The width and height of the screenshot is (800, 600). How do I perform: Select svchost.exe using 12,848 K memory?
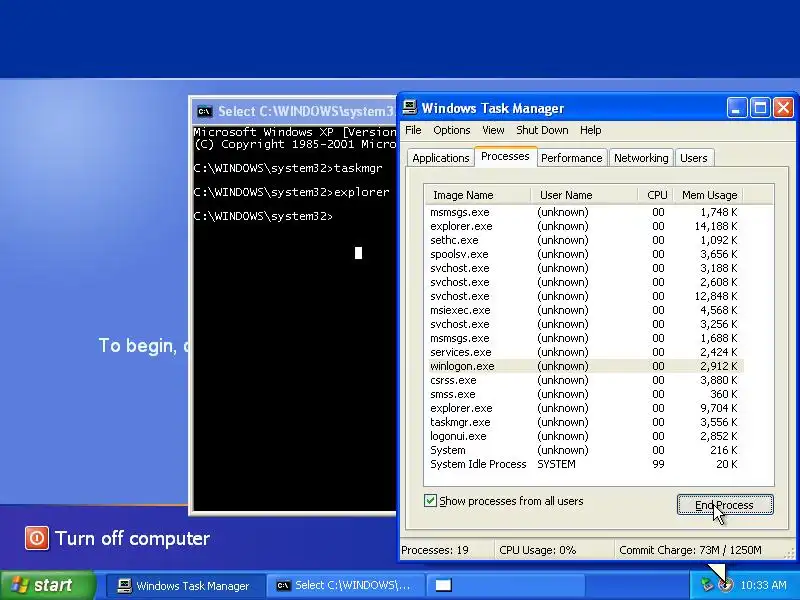tap(584, 296)
